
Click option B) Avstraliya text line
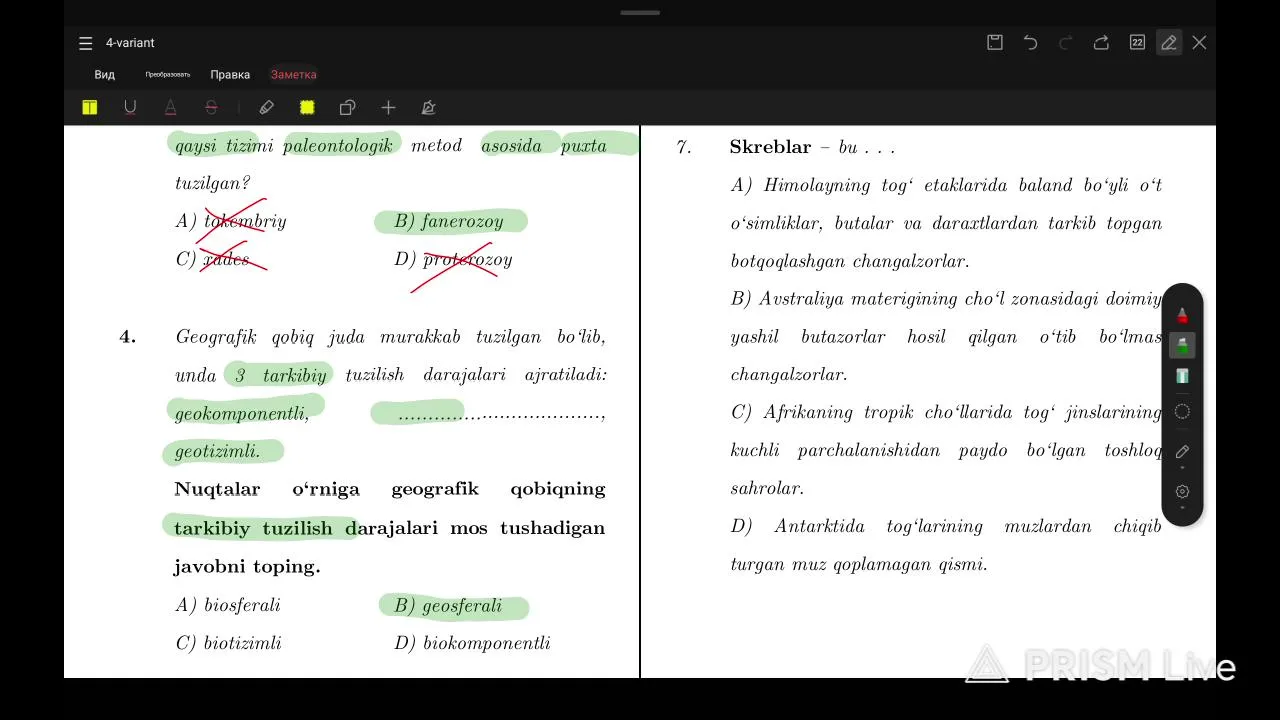[946, 299]
